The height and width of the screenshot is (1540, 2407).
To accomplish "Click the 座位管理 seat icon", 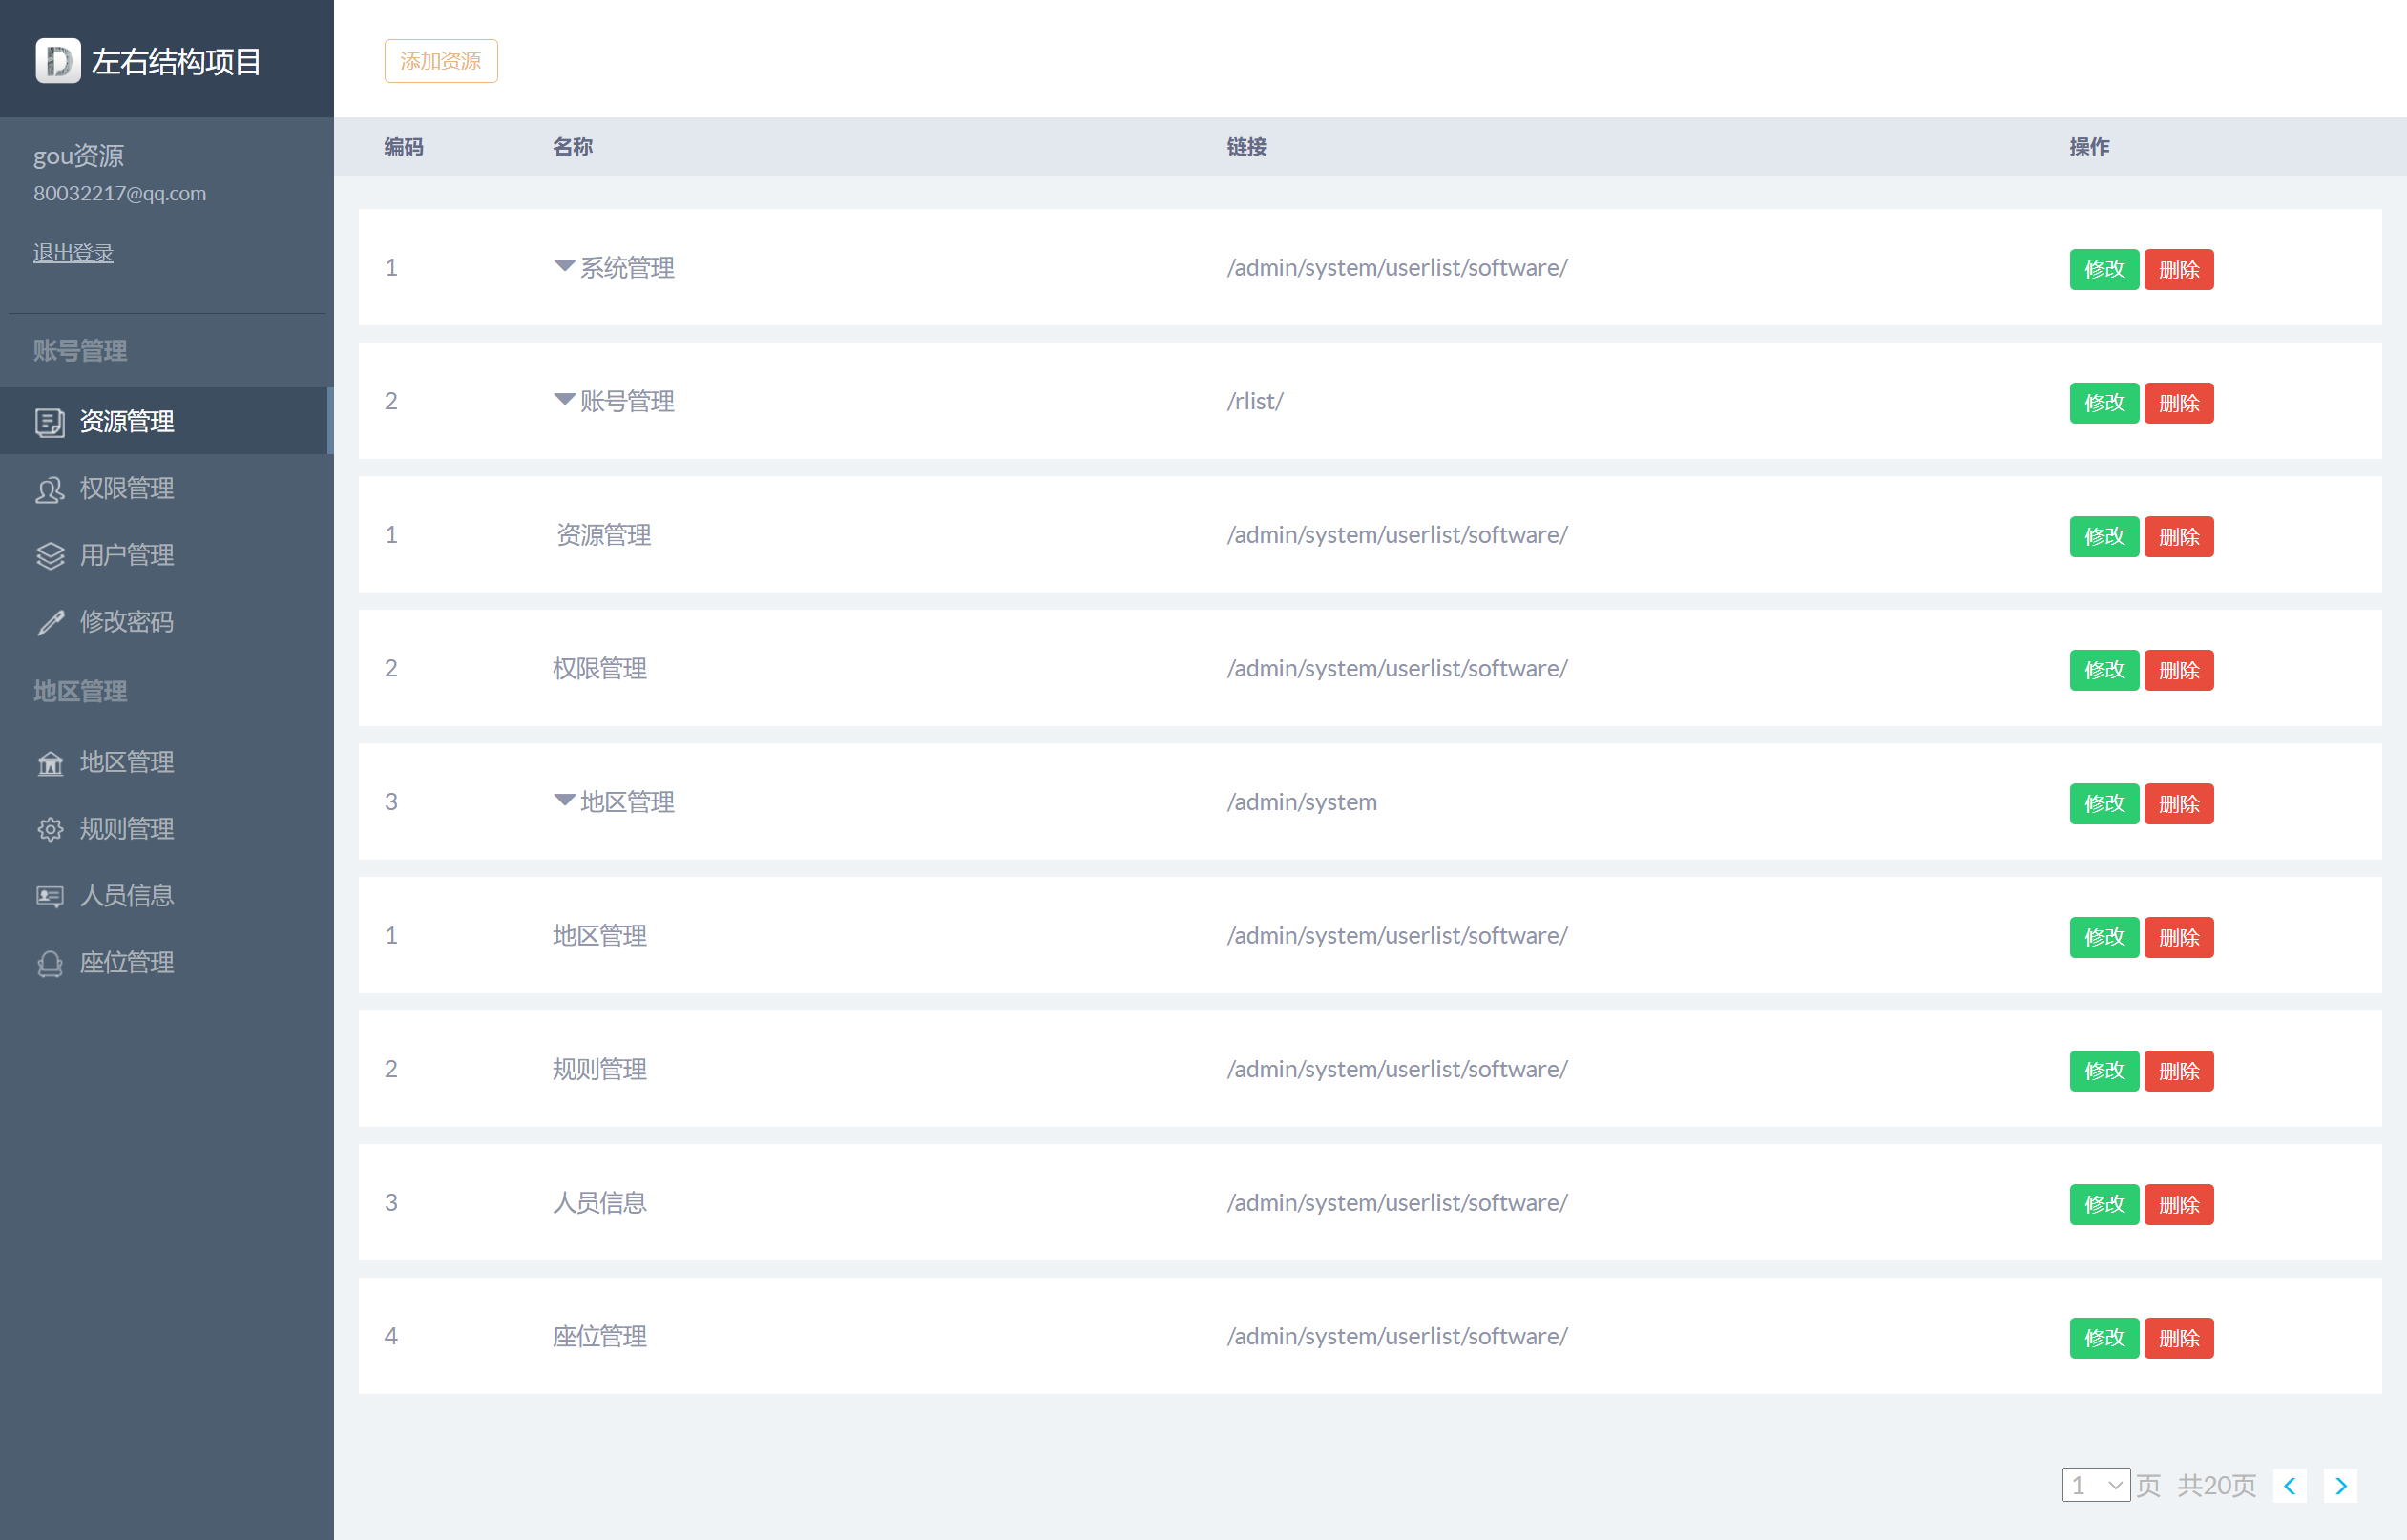I will pyautogui.click(x=50, y=963).
